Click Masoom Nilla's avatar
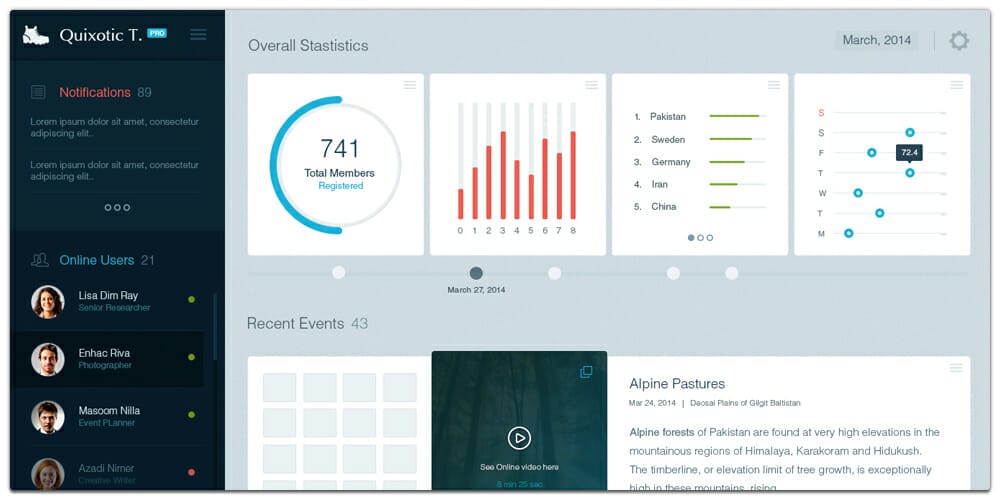 48,417
